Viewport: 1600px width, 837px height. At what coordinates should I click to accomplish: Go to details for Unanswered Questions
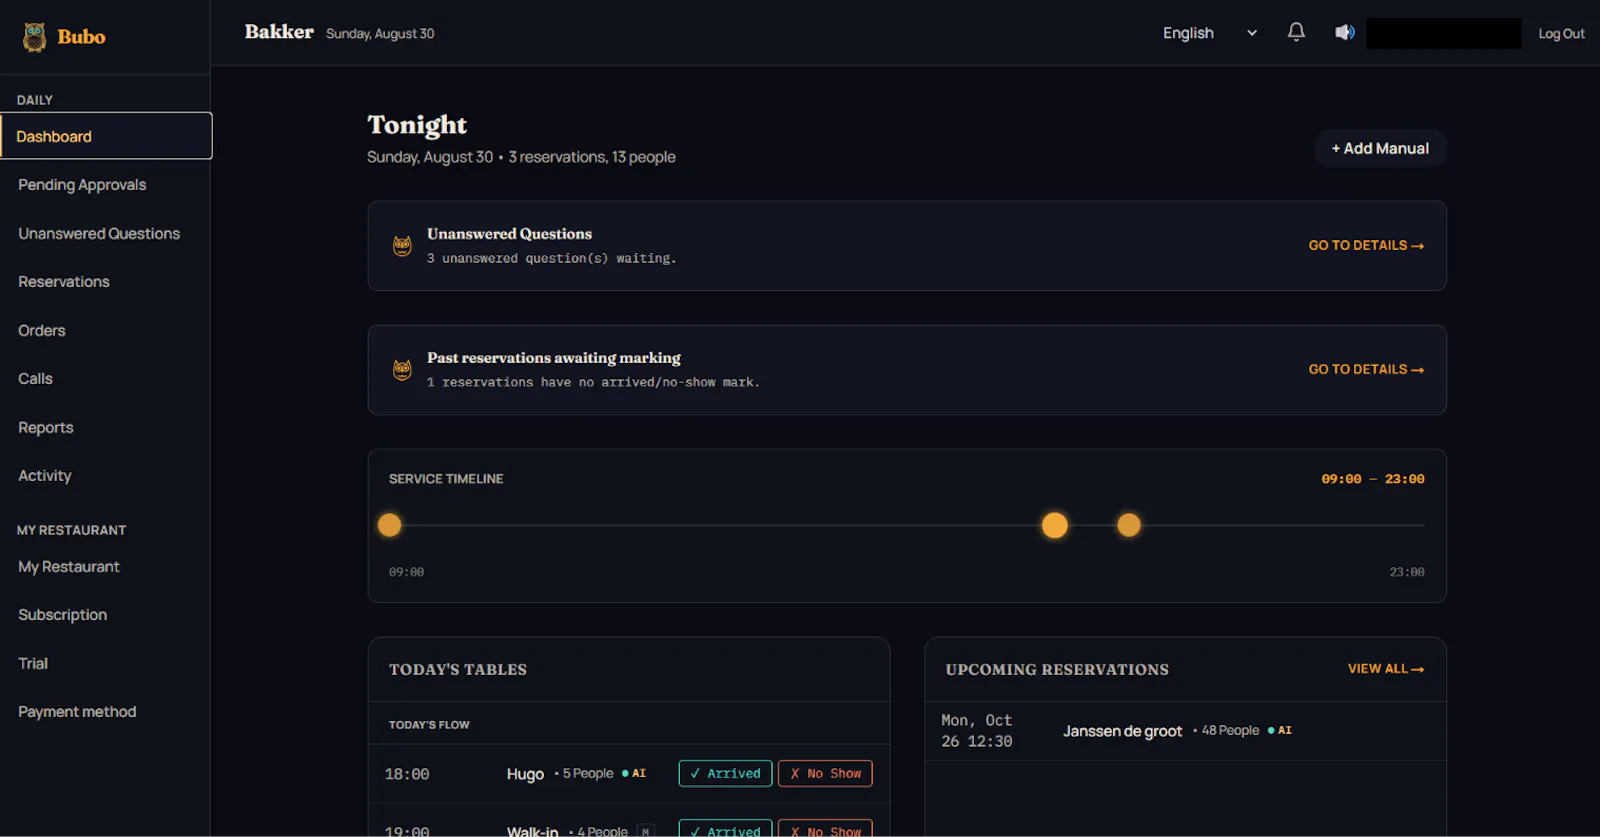[1366, 245]
